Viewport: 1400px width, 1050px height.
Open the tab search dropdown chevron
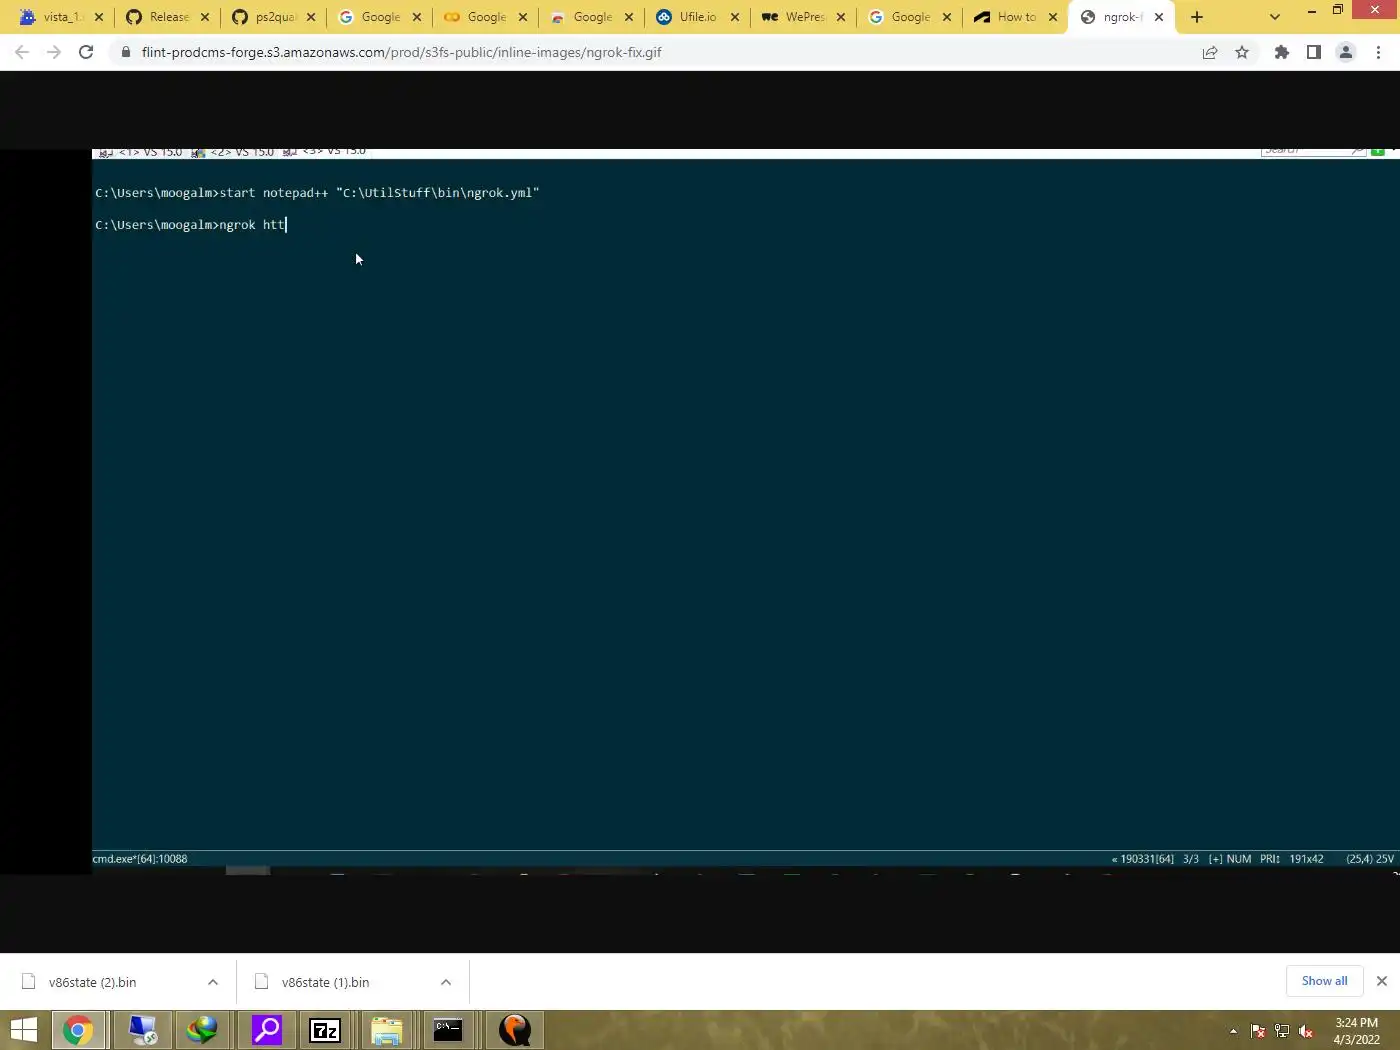click(x=1275, y=17)
